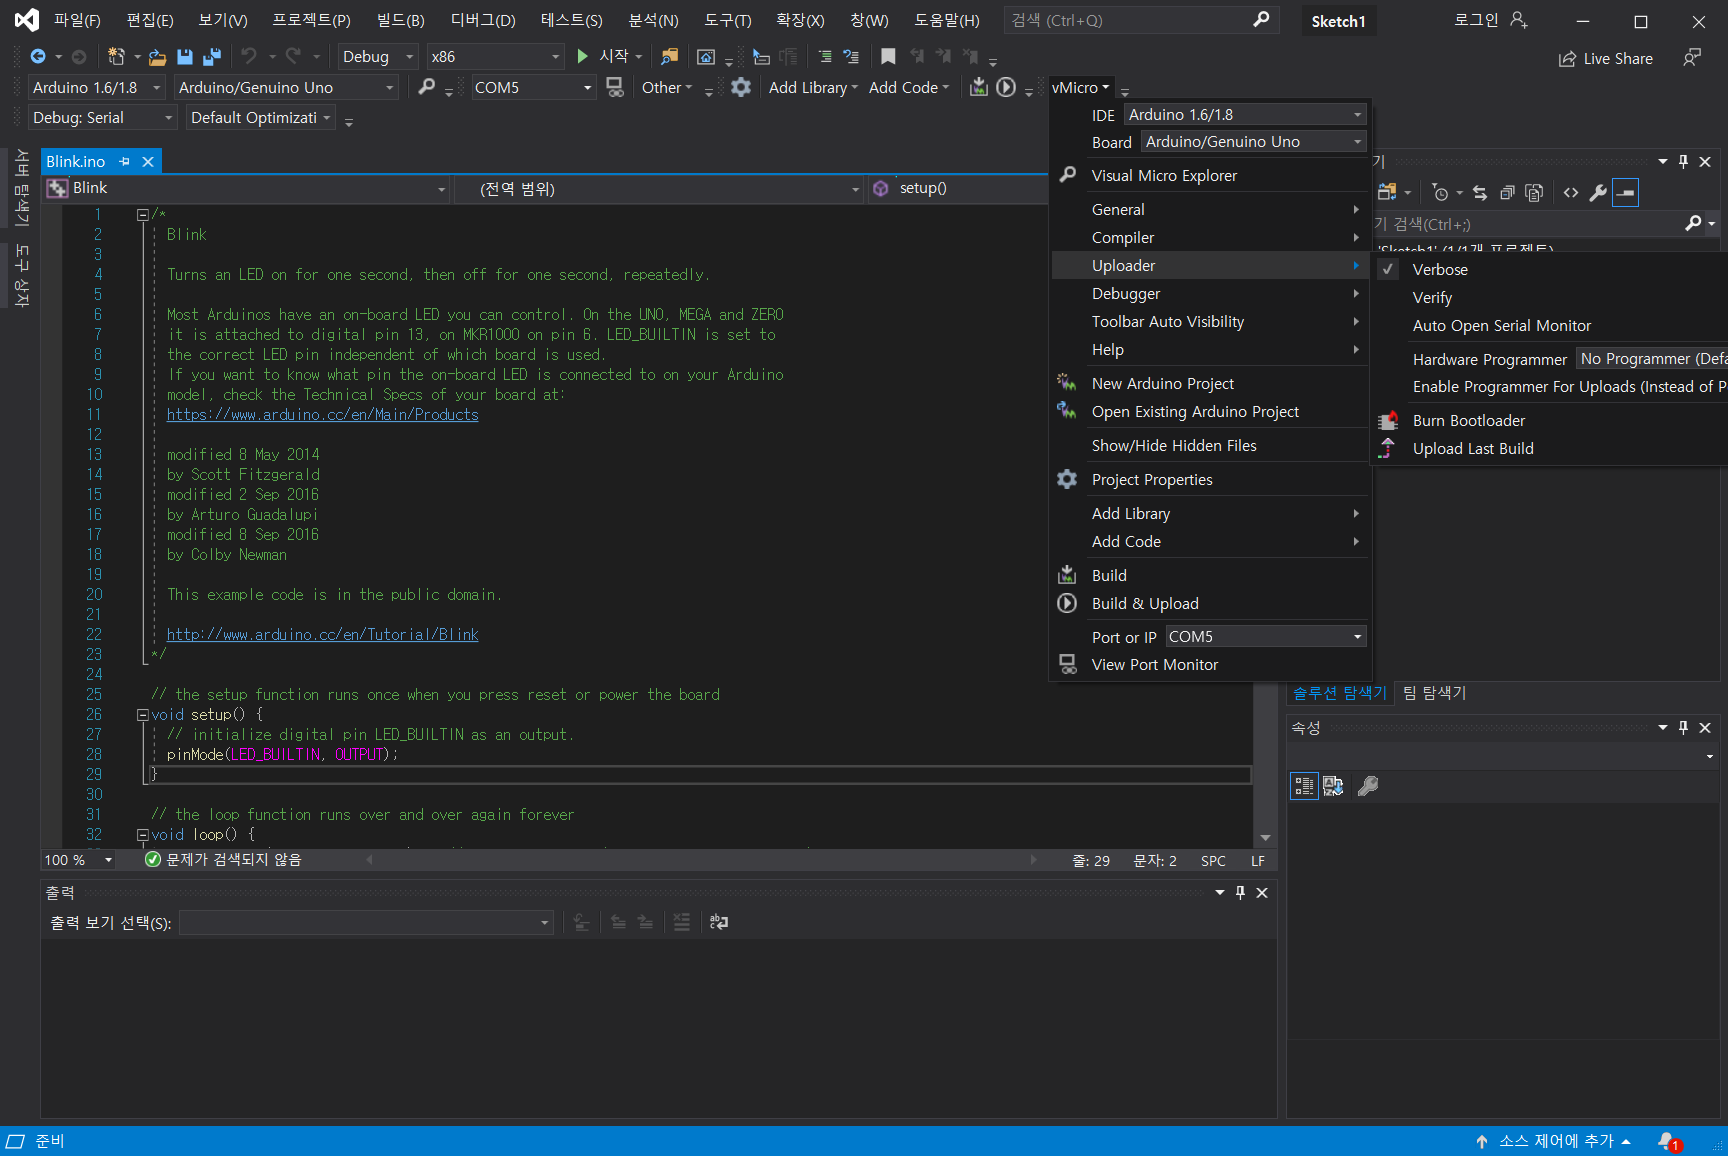Click the wrench properties icon in Solution Explorer toolbar

(x=1598, y=193)
